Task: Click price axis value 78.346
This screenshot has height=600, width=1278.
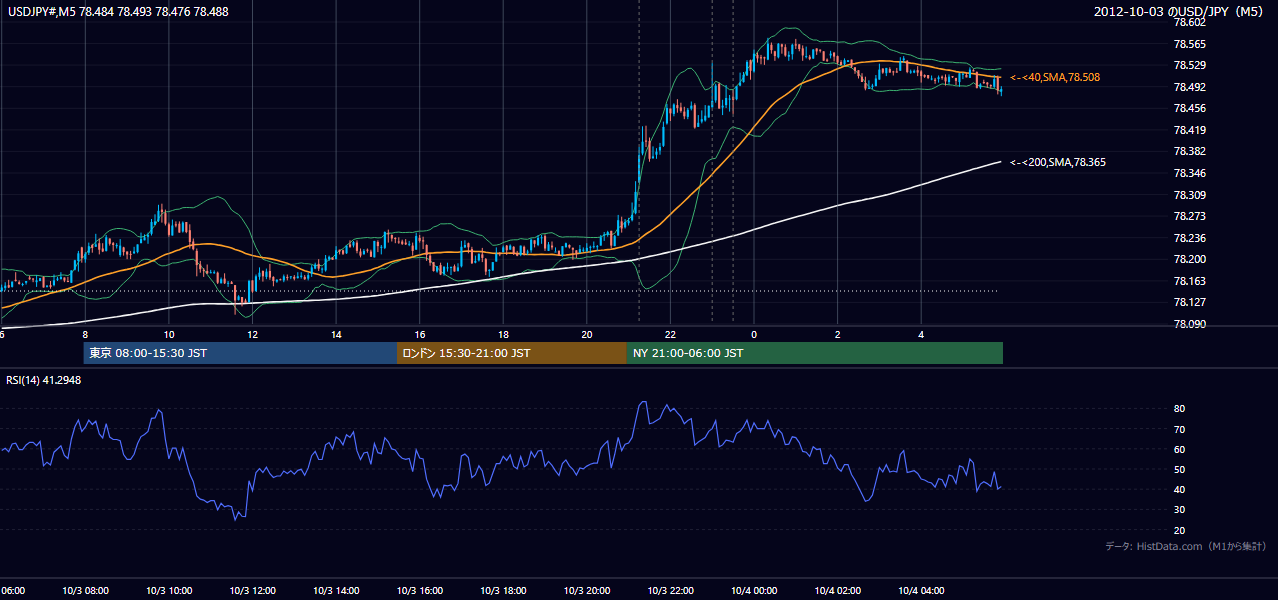Action: click(x=1189, y=173)
